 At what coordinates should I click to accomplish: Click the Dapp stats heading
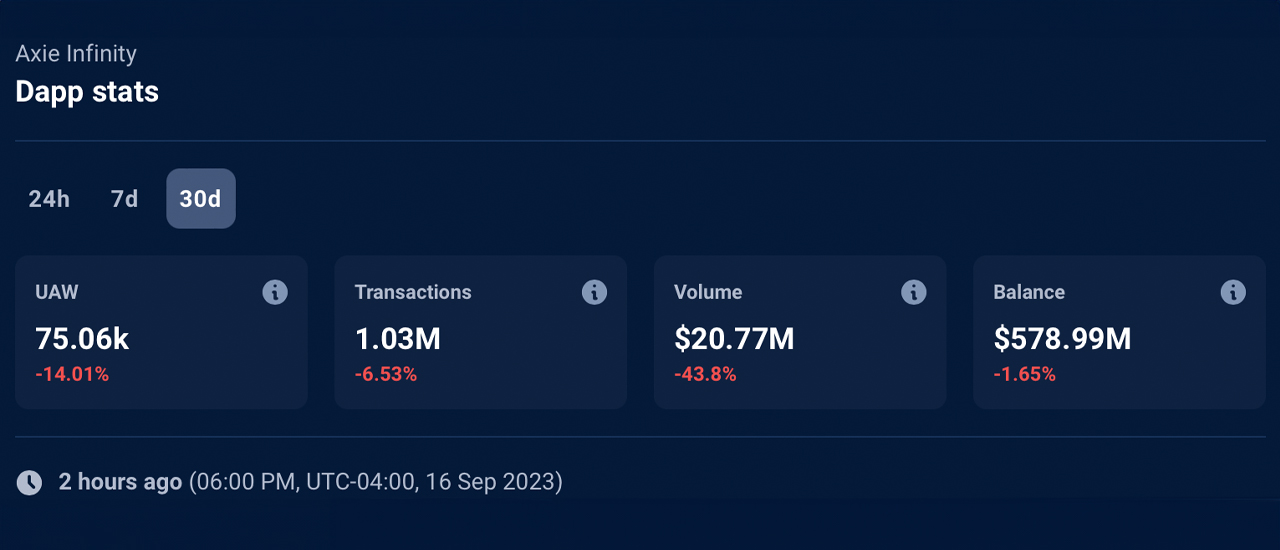coord(87,92)
